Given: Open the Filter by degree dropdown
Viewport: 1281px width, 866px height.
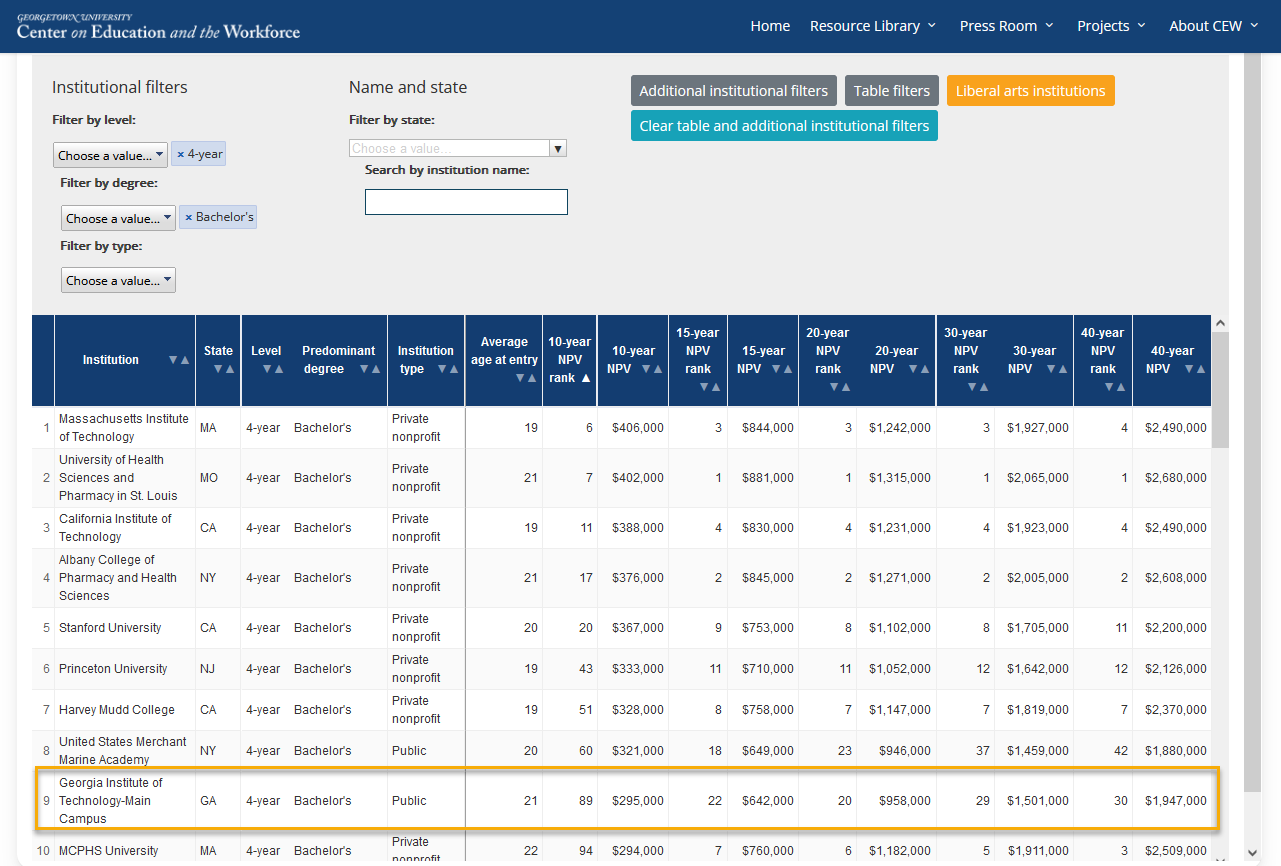Looking at the screenshot, I should (118, 218).
